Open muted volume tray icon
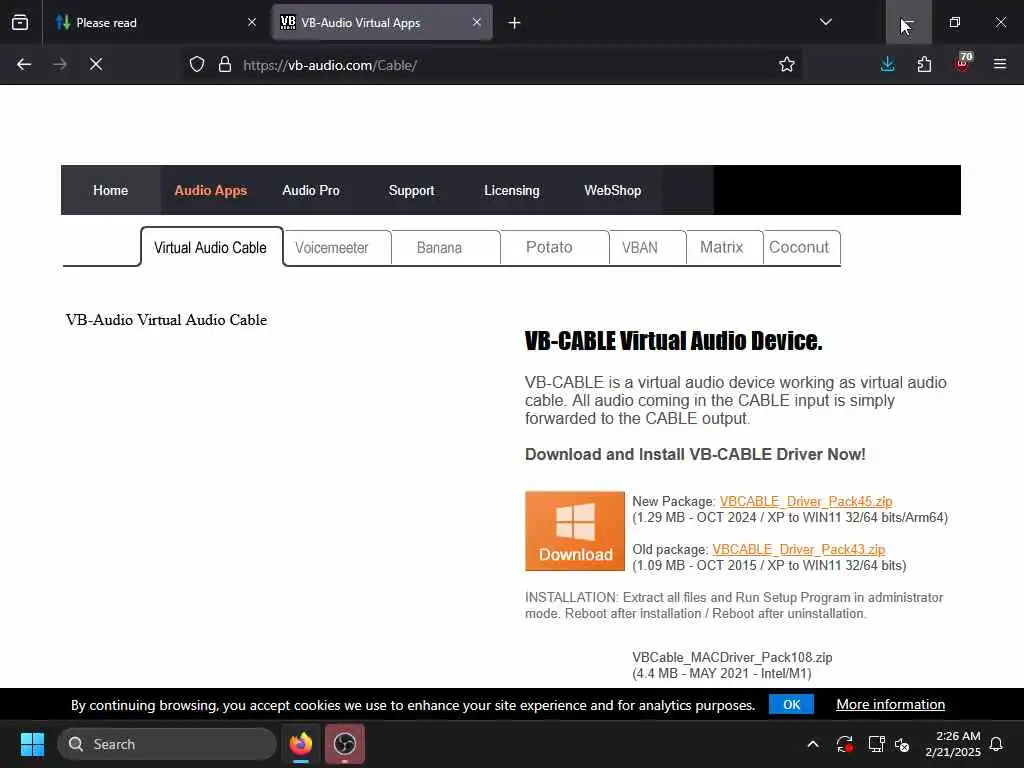Viewport: 1024px width, 768px height. point(903,744)
